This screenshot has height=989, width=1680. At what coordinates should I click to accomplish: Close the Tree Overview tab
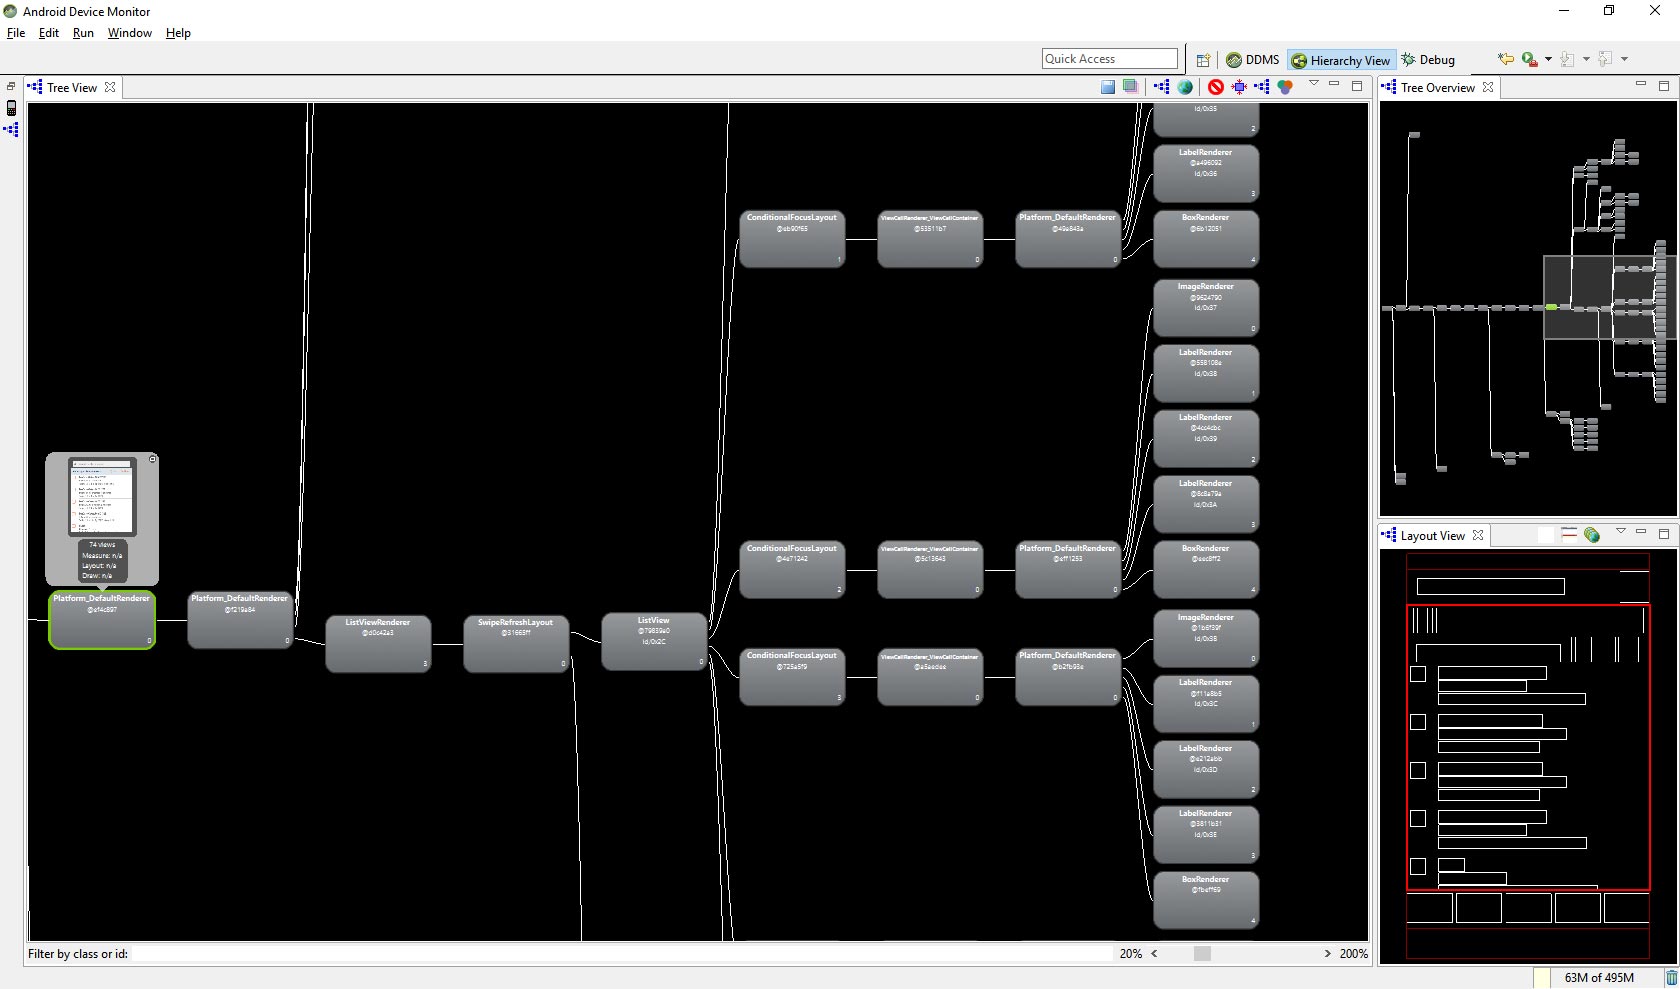pyautogui.click(x=1488, y=87)
